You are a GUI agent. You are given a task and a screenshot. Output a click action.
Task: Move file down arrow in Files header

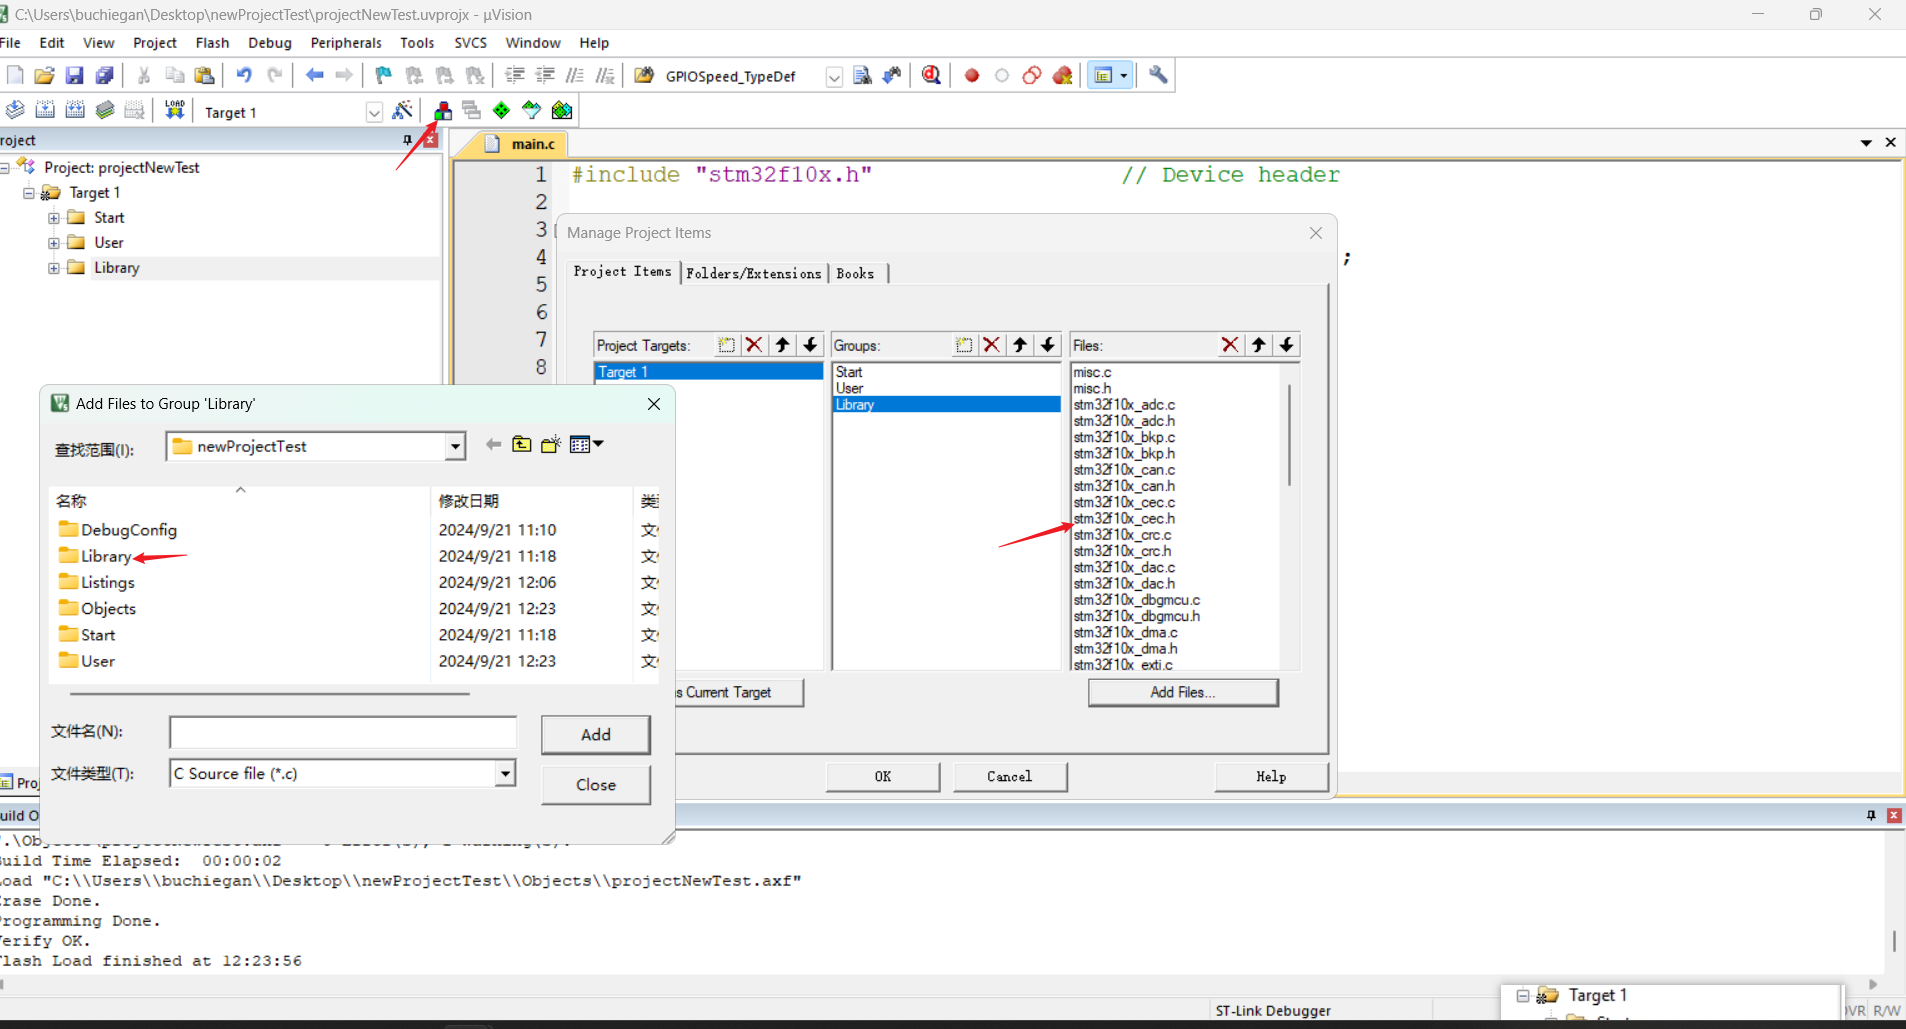click(x=1286, y=345)
